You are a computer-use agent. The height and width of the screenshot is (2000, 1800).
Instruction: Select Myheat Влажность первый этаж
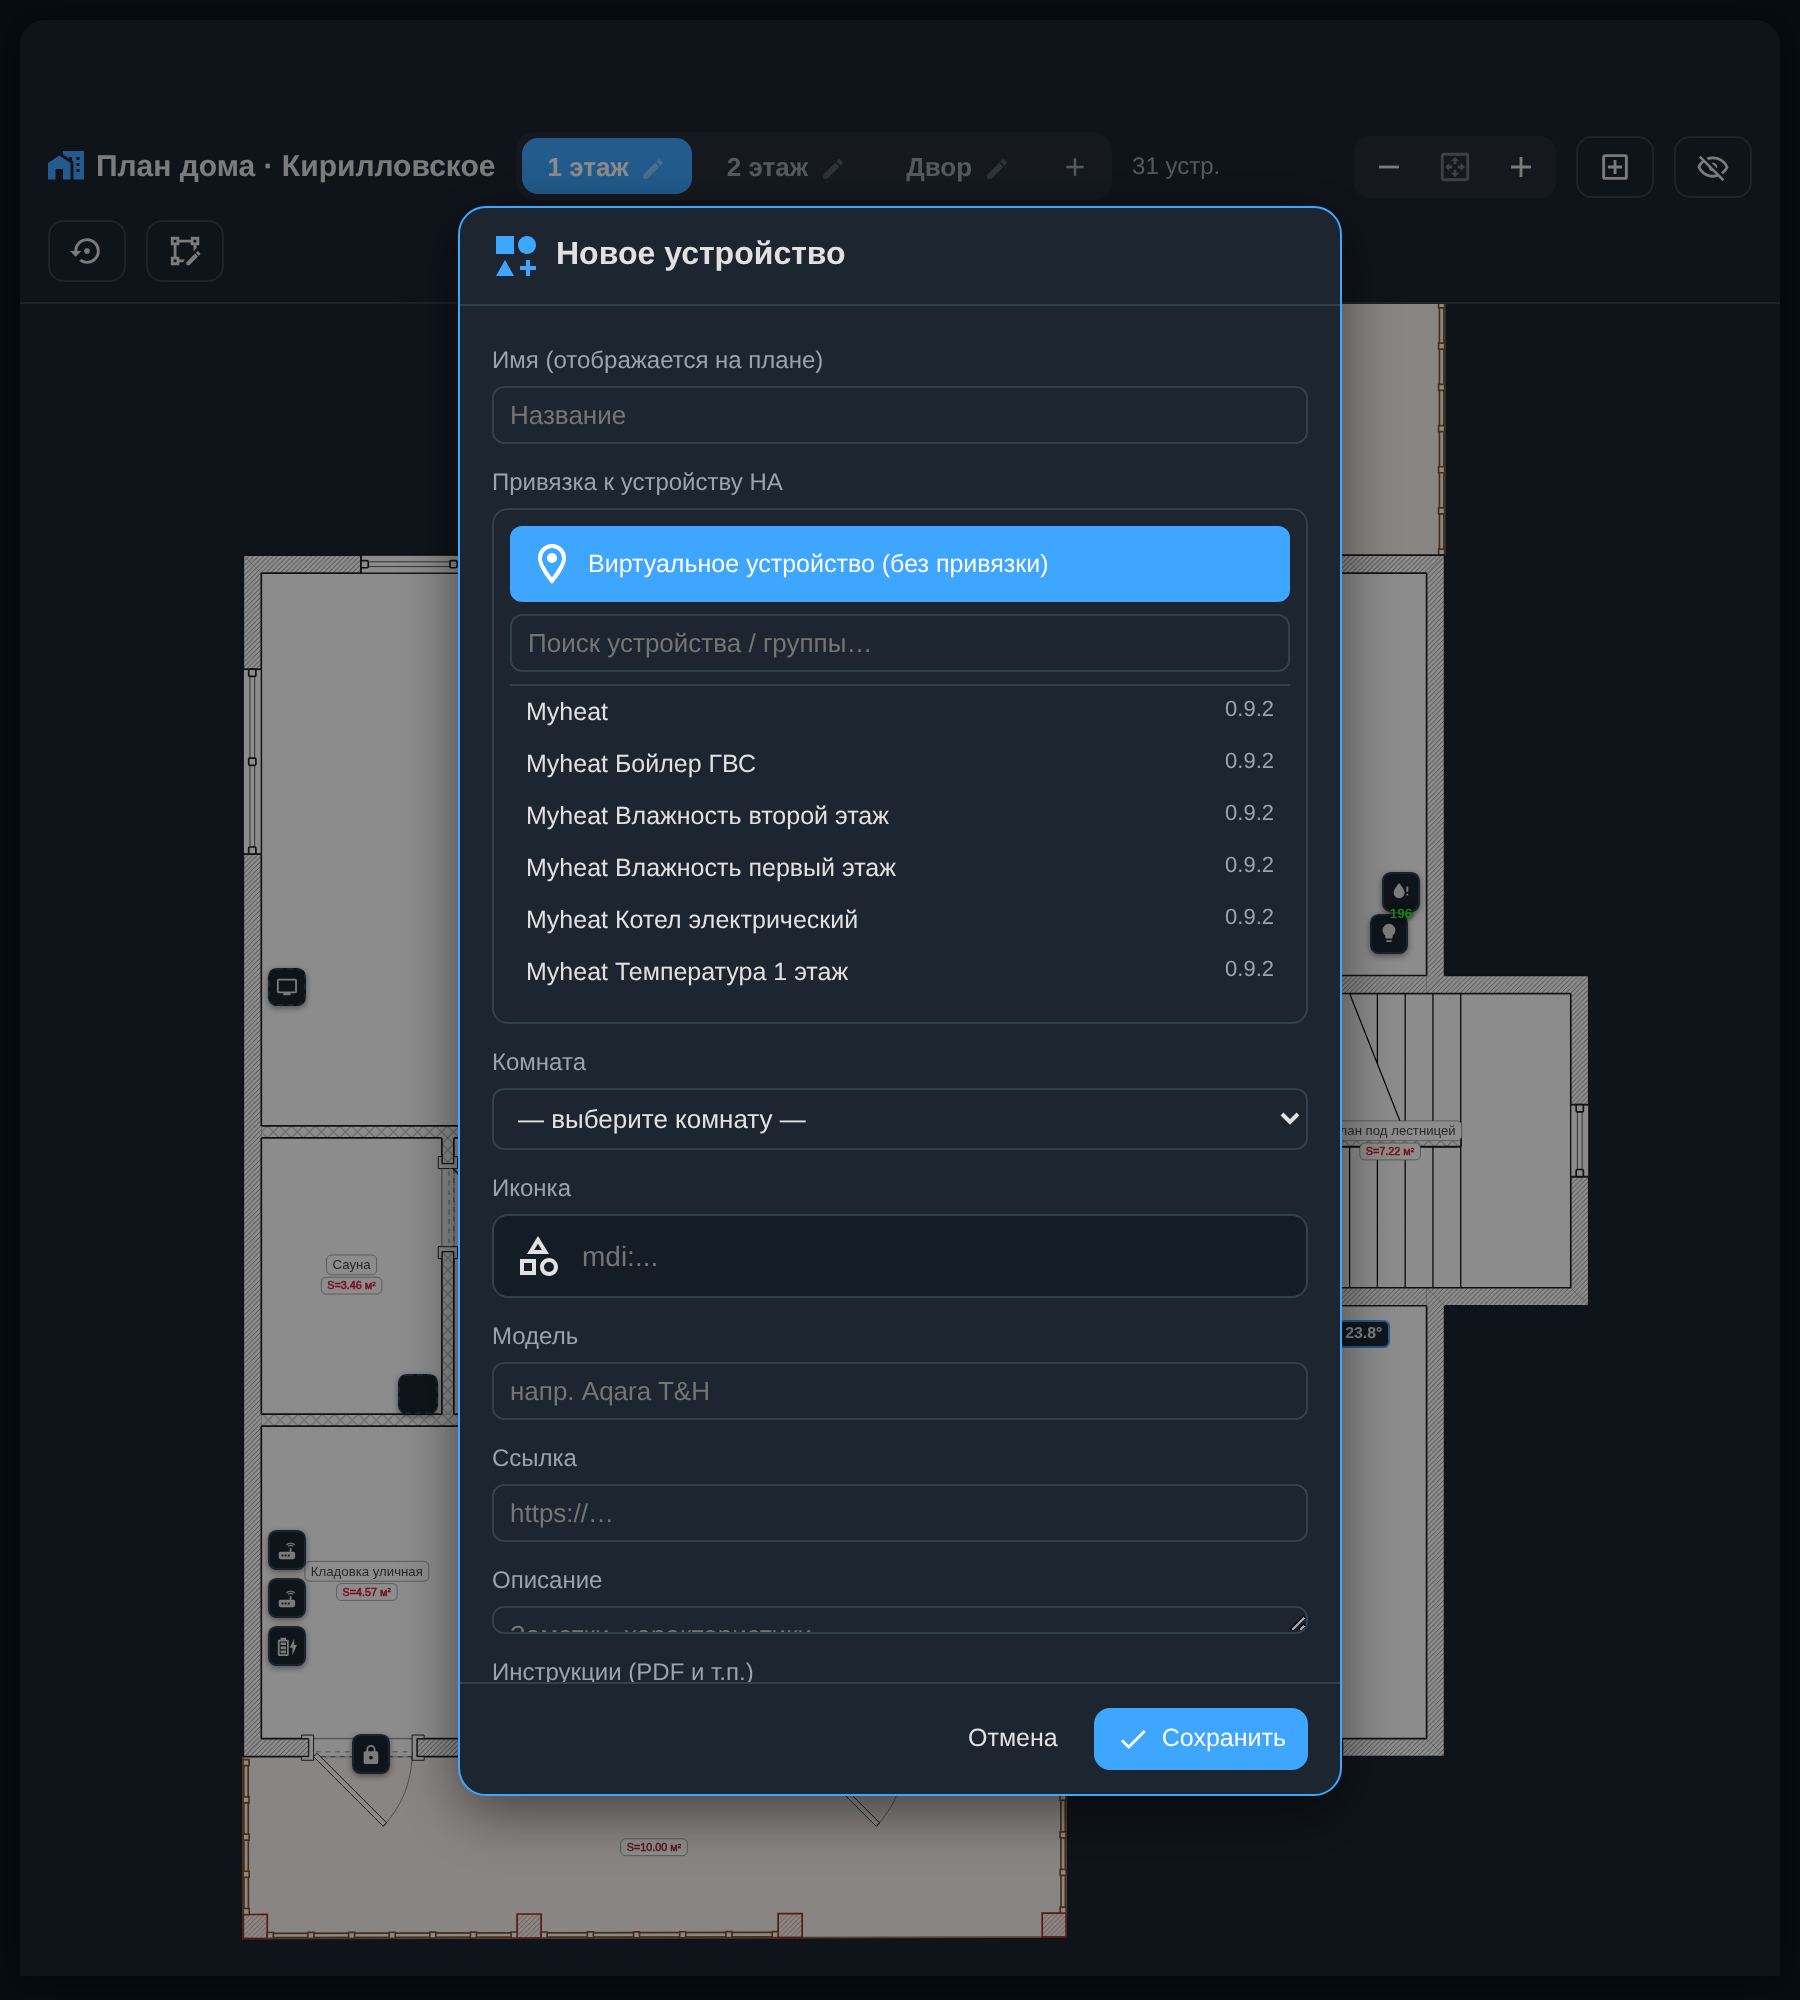click(900, 868)
